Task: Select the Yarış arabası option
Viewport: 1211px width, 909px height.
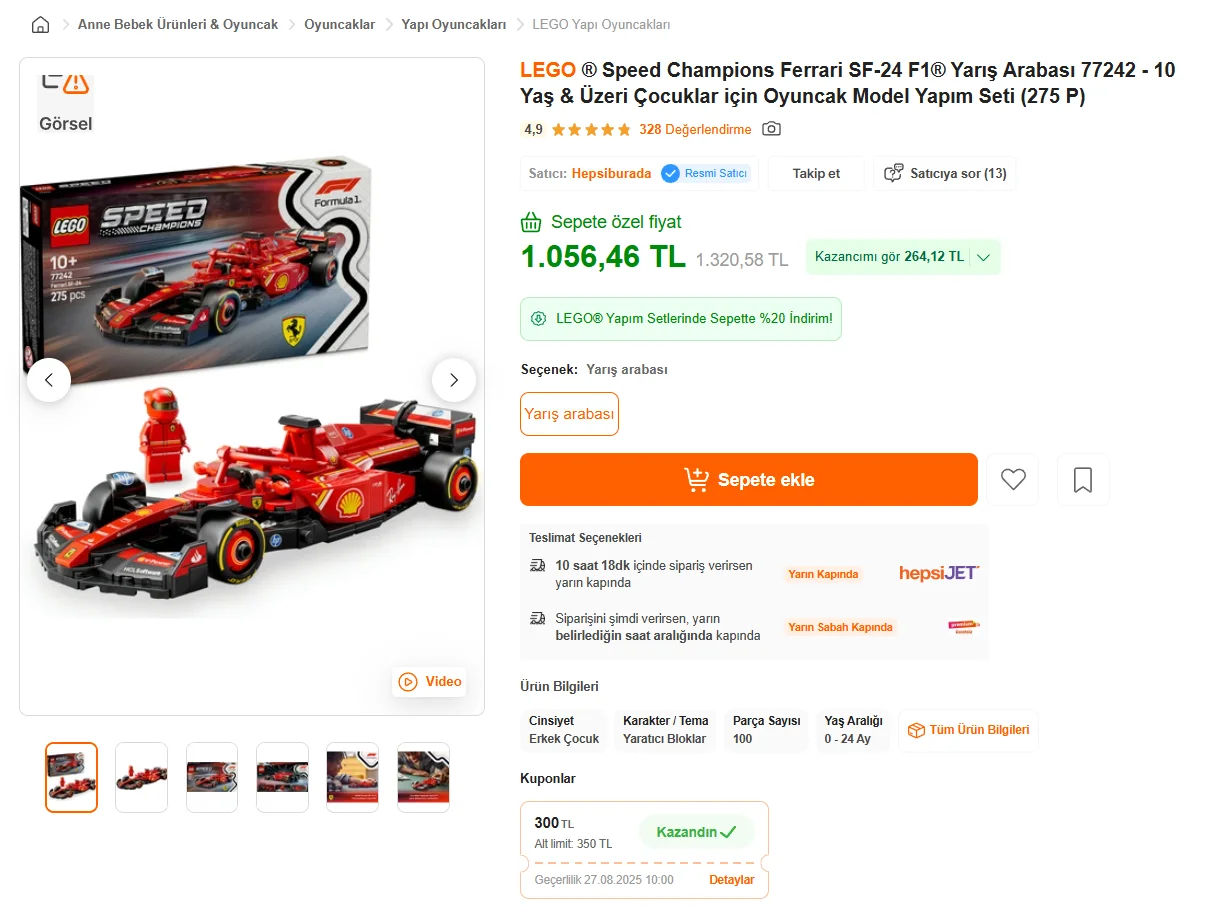Action: pos(569,414)
